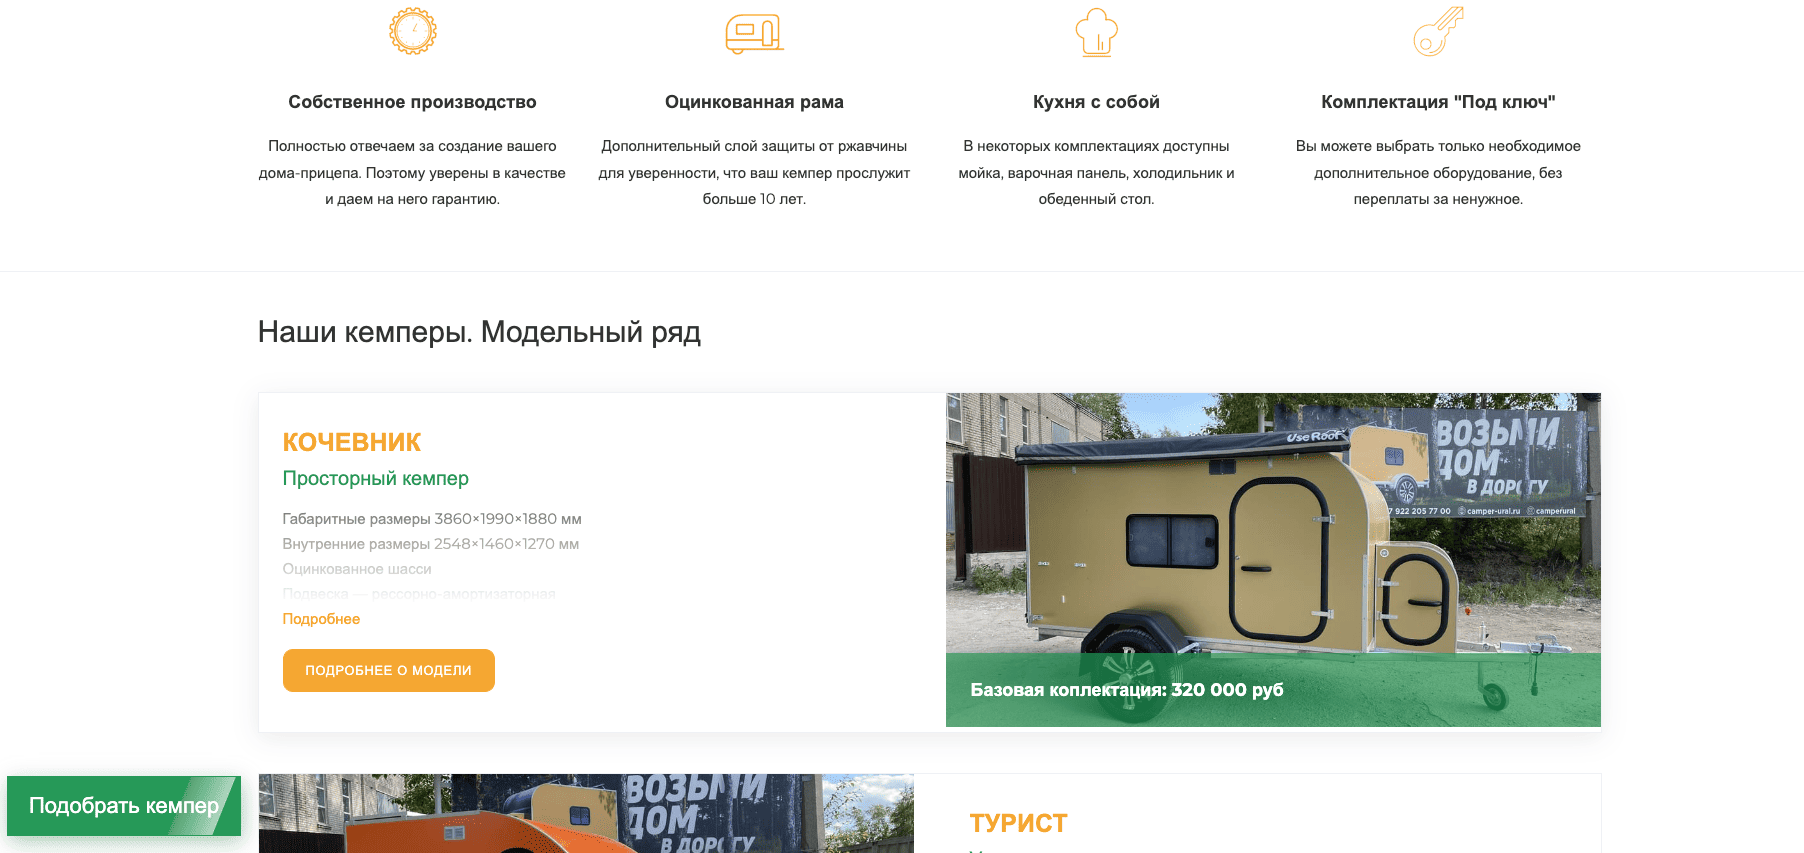Open the ТУРИСТ model title
1804x853 pixels.
point(1018,823)
